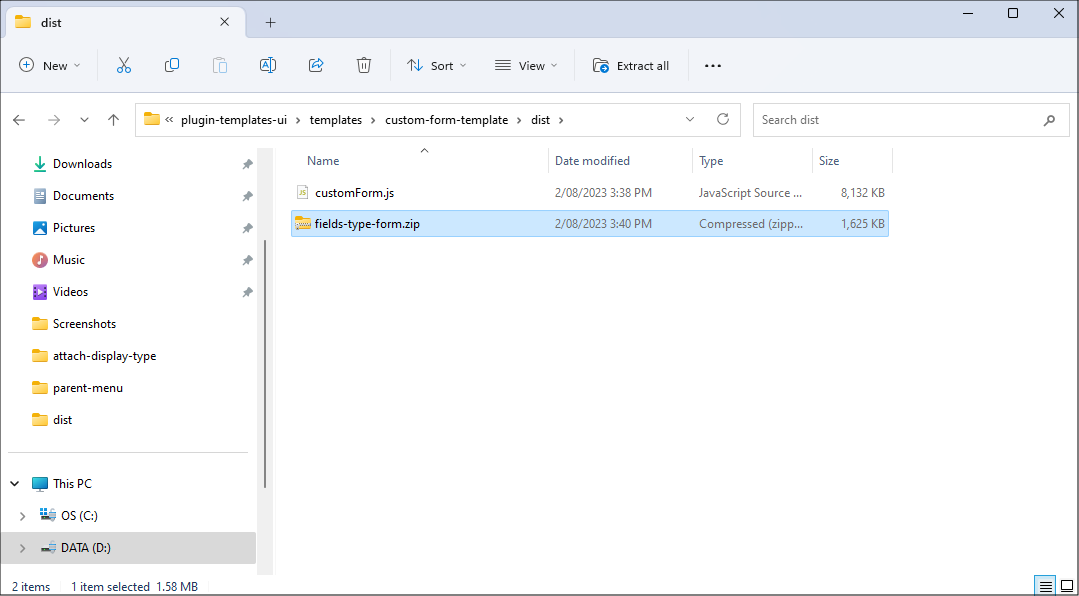Open the New dropdown
1079x596 pixels.
coord(49,65)
